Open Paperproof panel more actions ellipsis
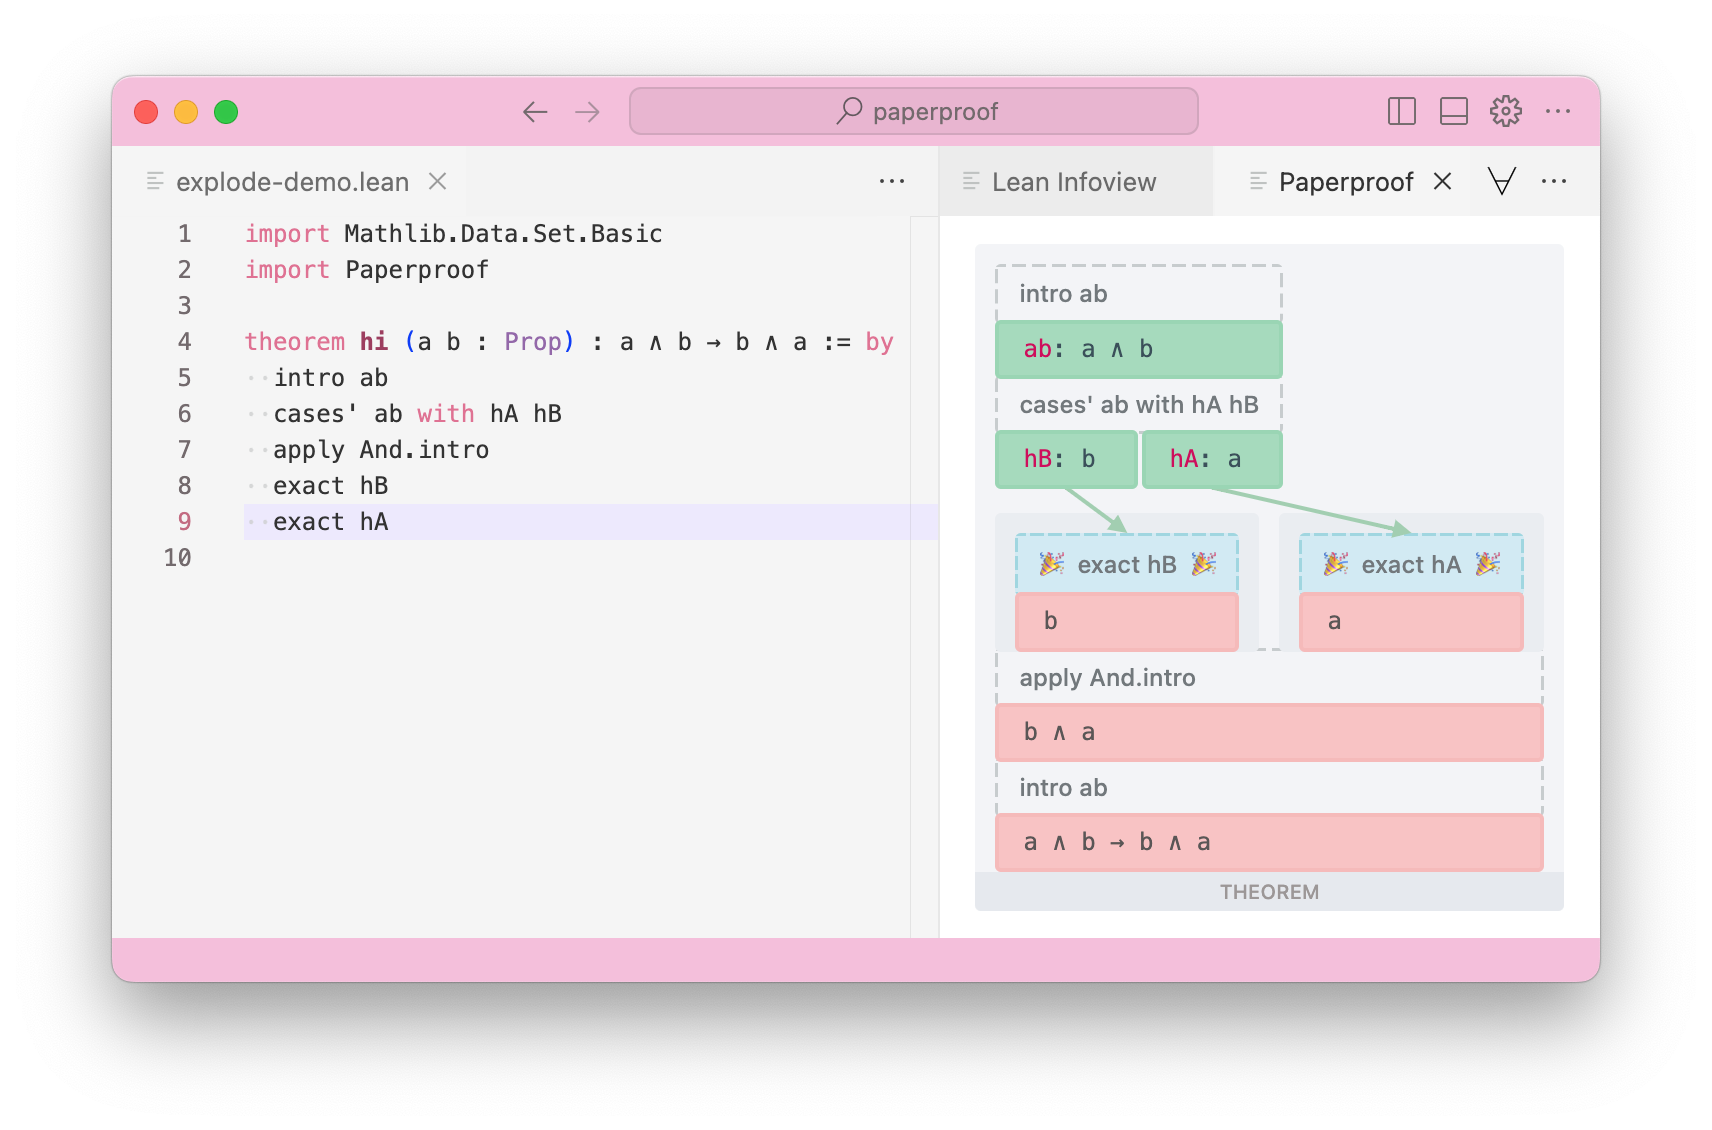Viewport: 1712px width, 1130px height. (x=1554, y=181)
